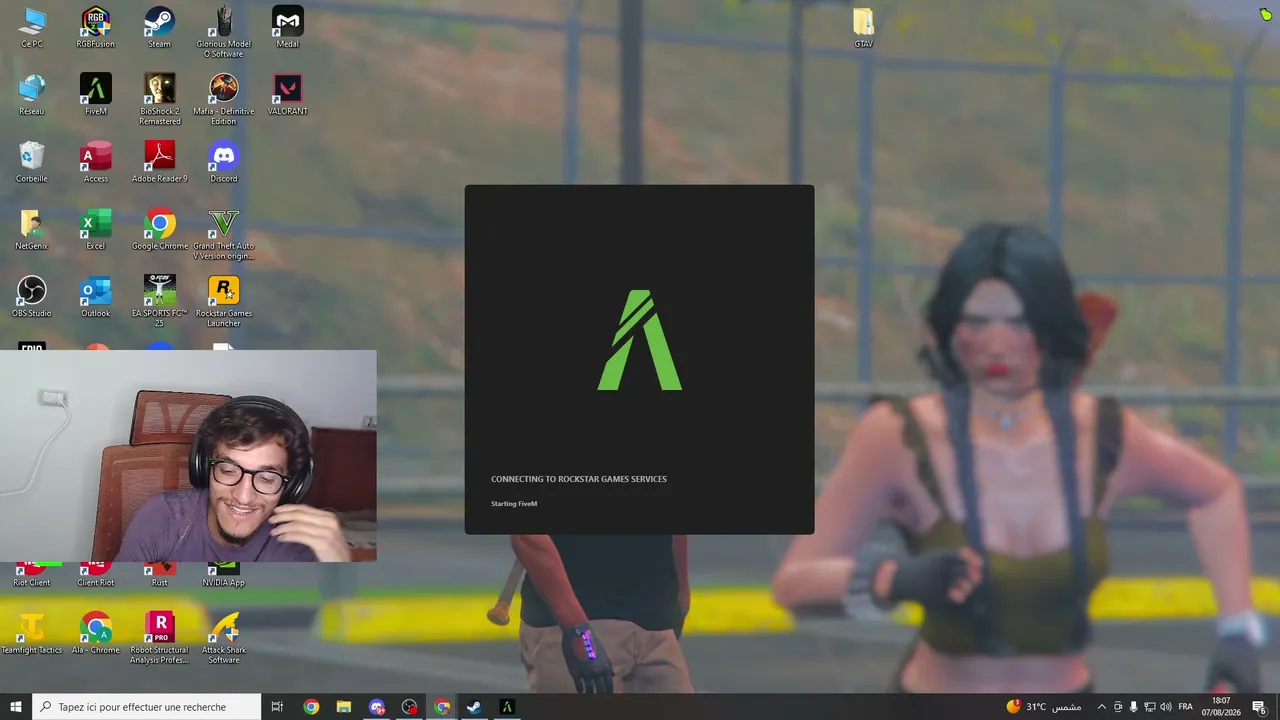Screen dimensions: 1280x720
Task: Switch to Discord in the taskbar
Action: click(x=377, y=707)
